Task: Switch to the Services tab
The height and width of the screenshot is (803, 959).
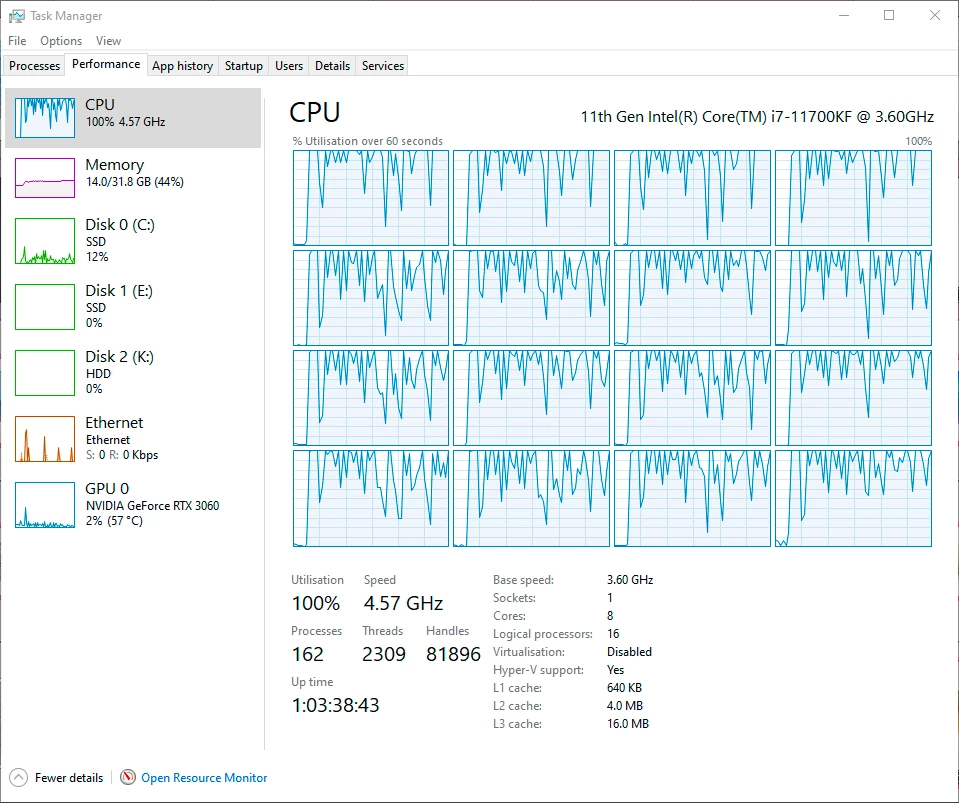Action: coord(383,65)
